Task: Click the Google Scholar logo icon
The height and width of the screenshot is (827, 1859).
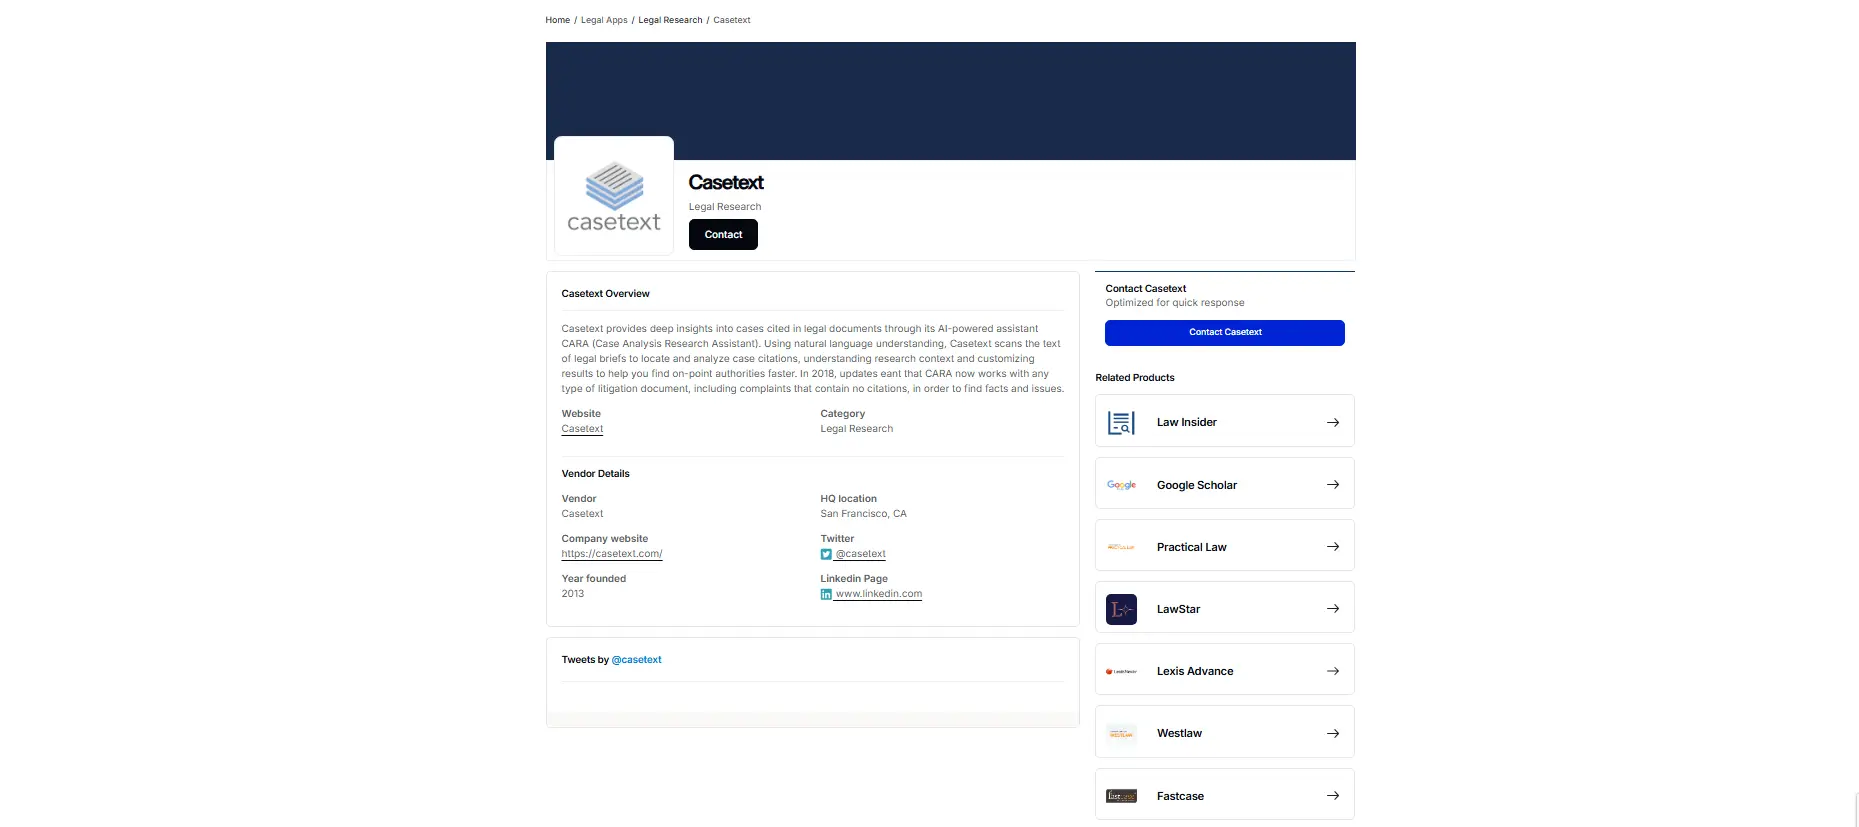Action: tap(1121, 485)
